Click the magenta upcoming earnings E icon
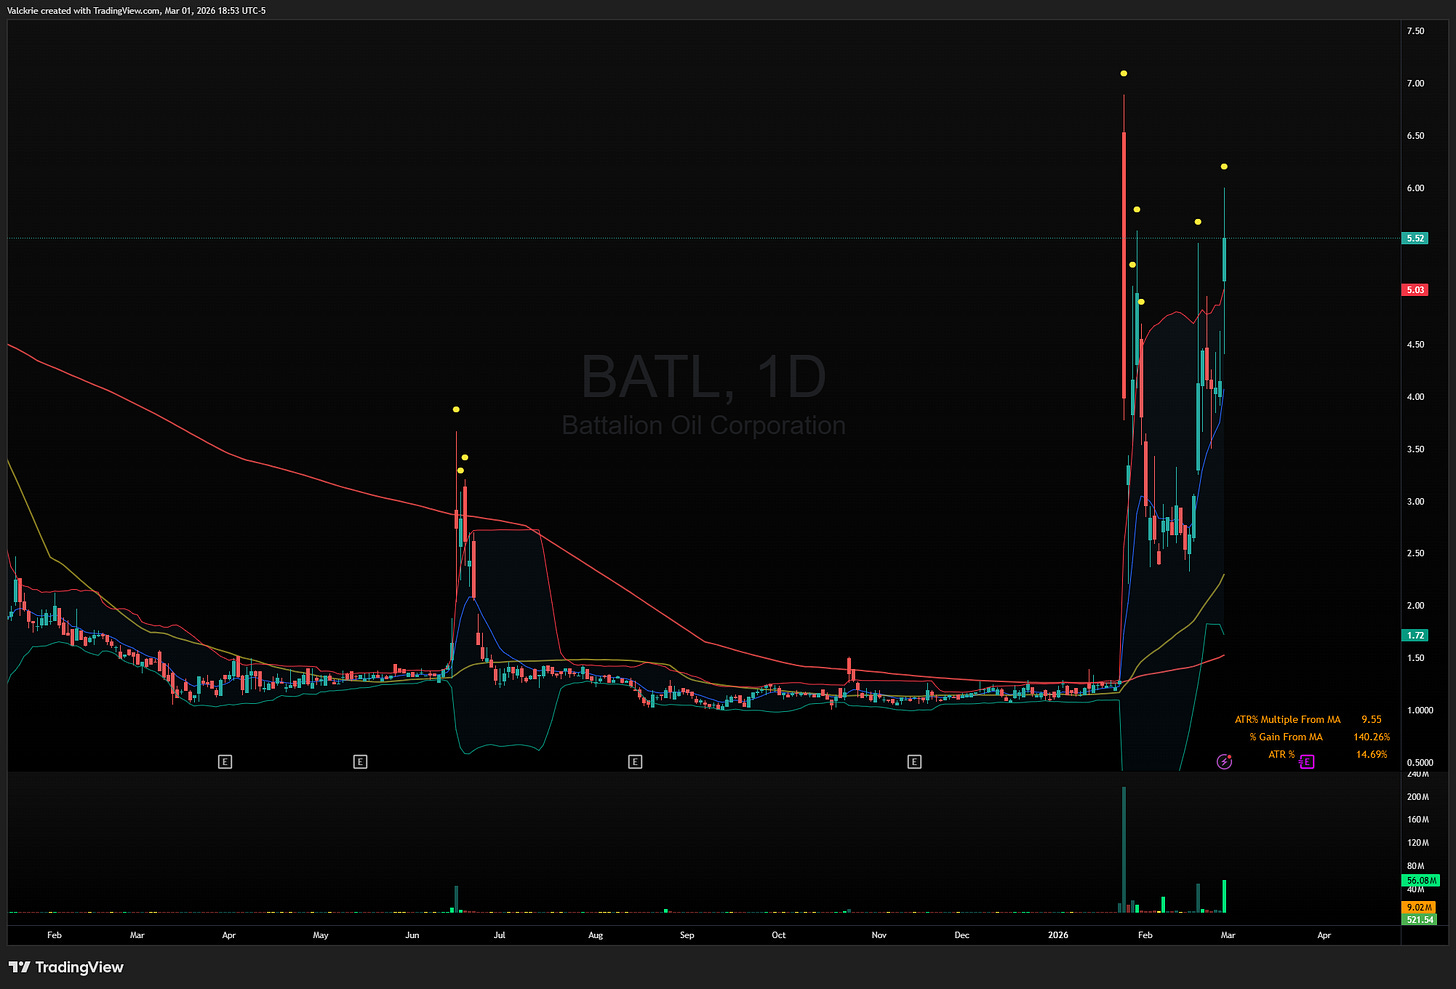The image size is (1456, 989). (x=1306, y=762)
